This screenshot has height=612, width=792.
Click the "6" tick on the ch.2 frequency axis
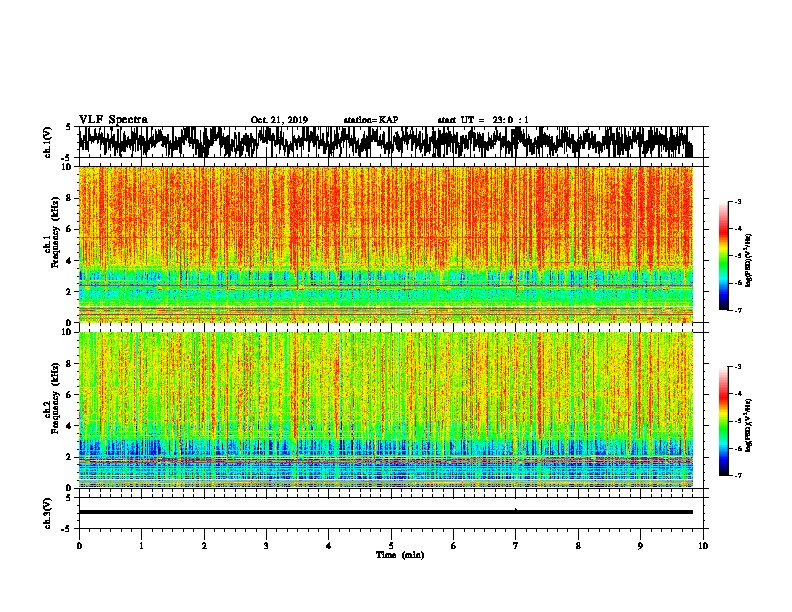[69, 394]
